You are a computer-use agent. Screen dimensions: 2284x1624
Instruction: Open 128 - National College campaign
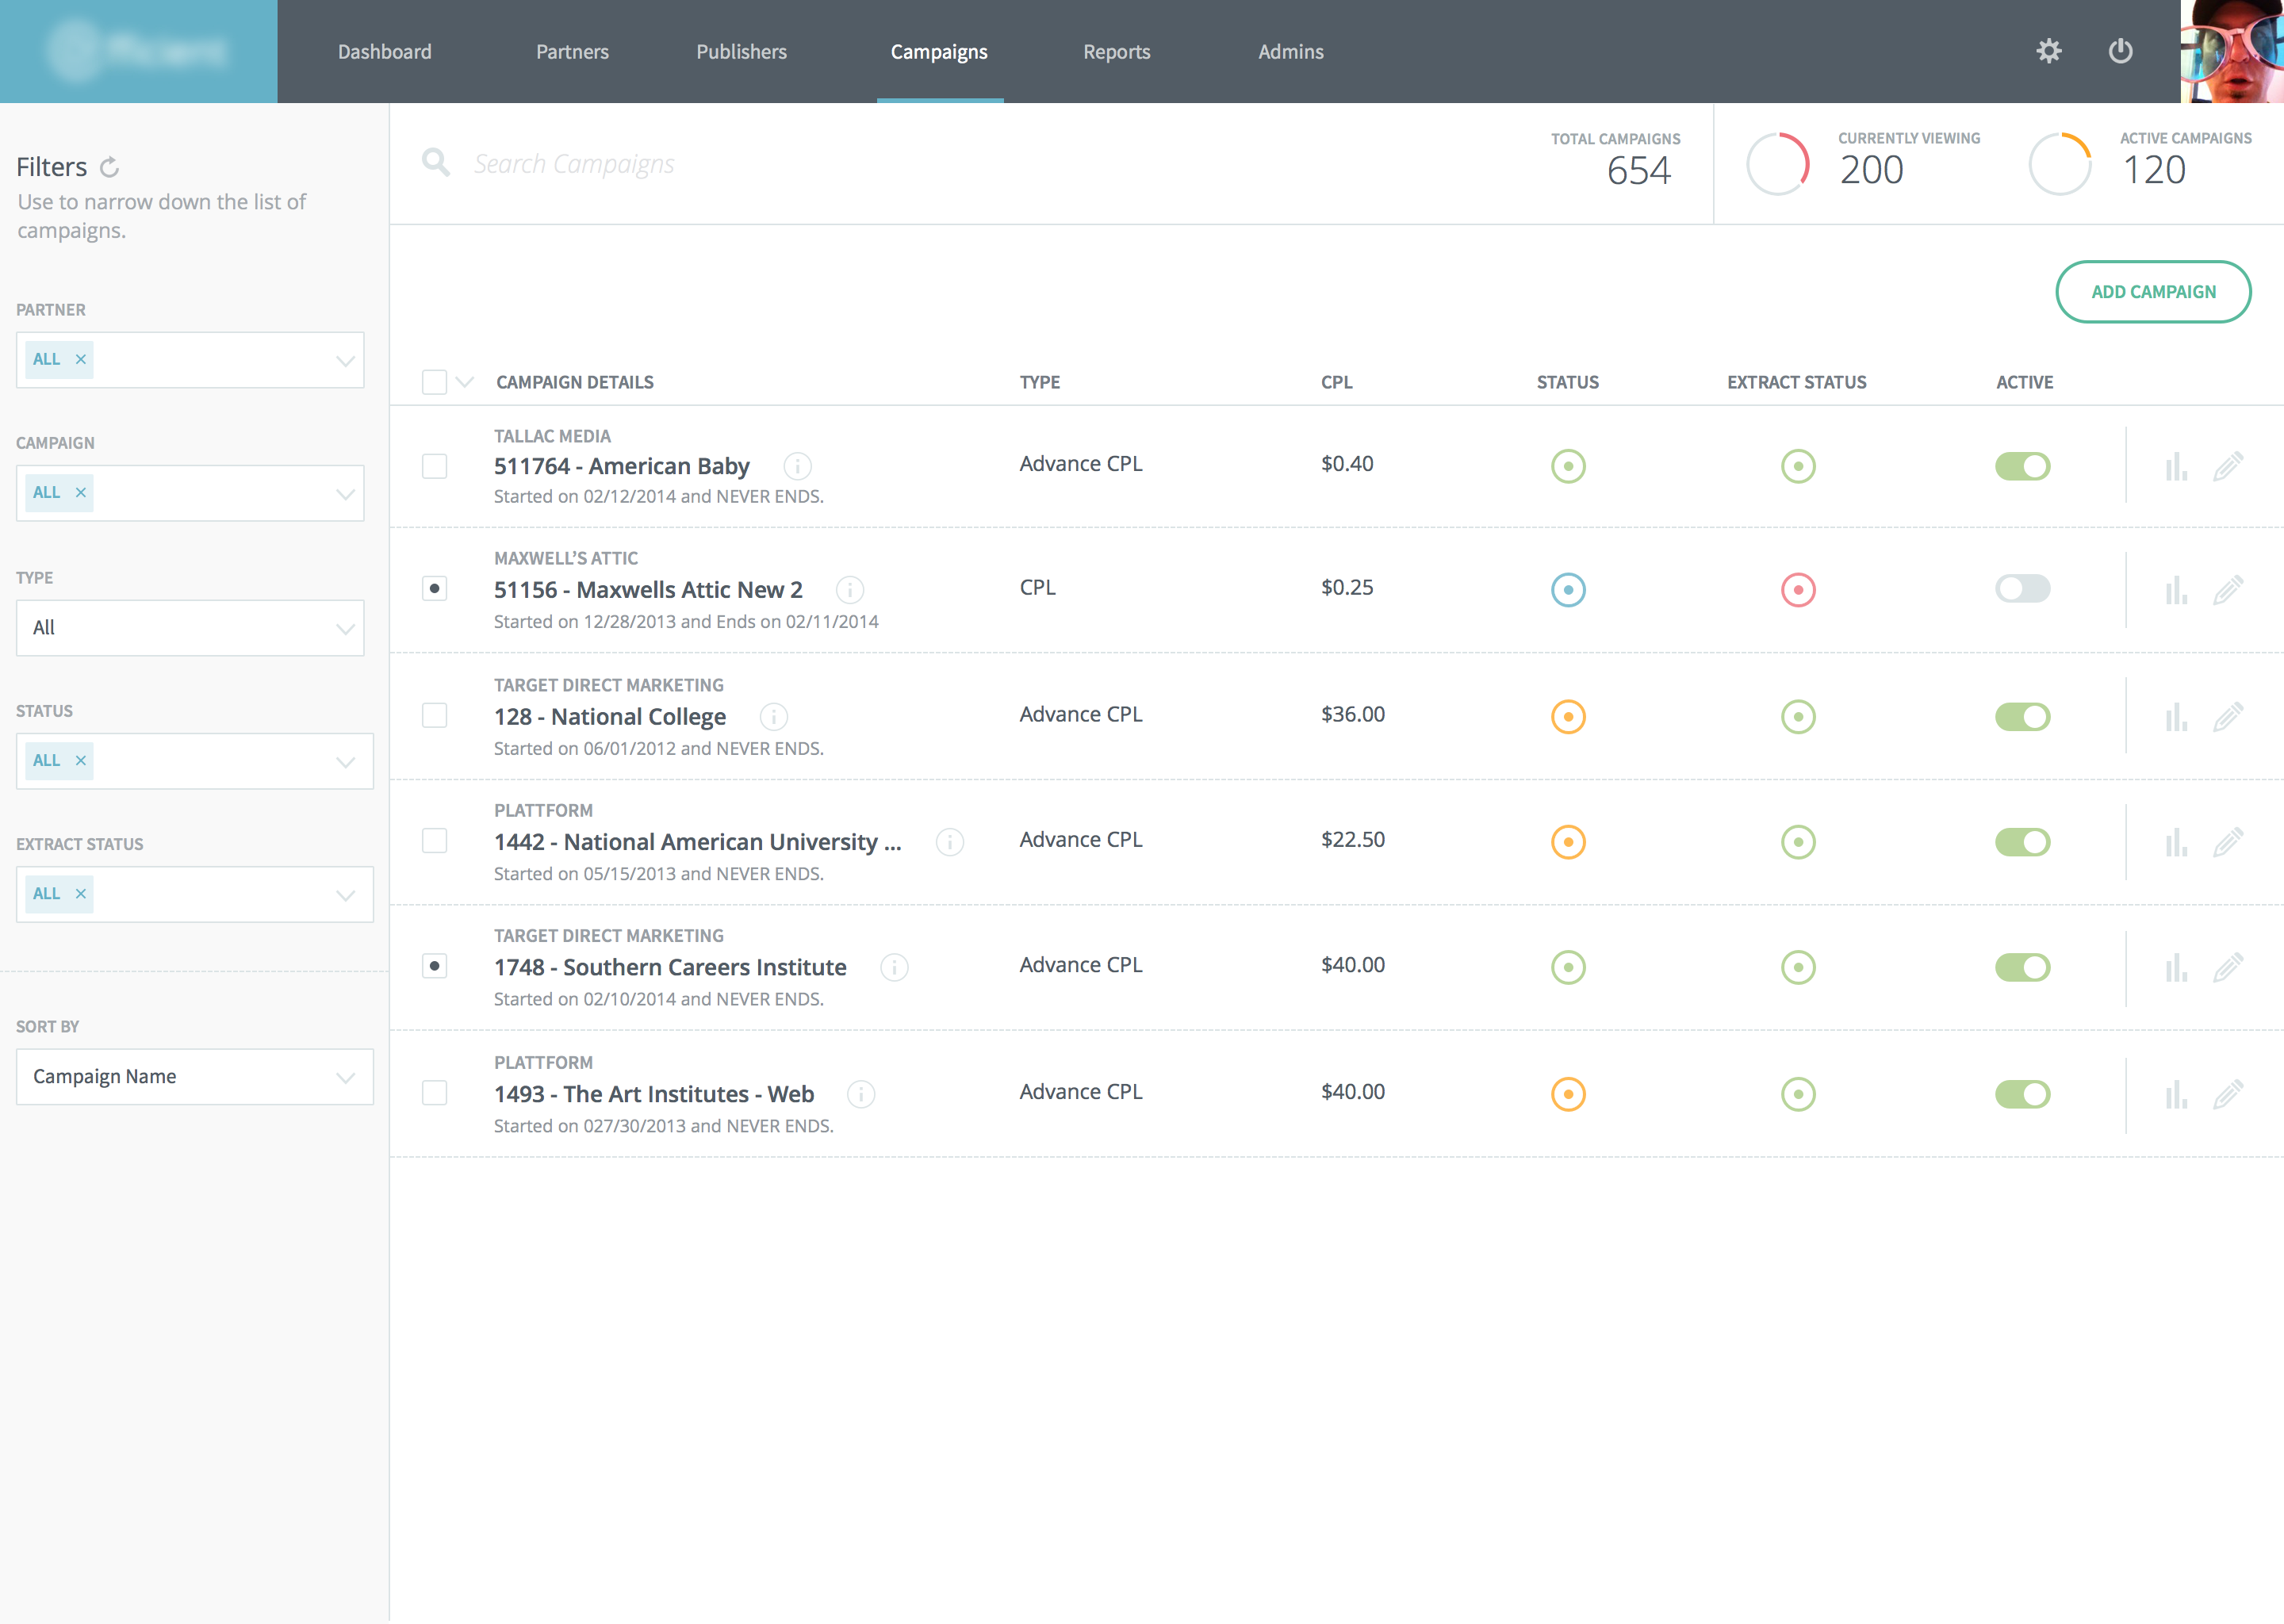[x=610, y=717]
